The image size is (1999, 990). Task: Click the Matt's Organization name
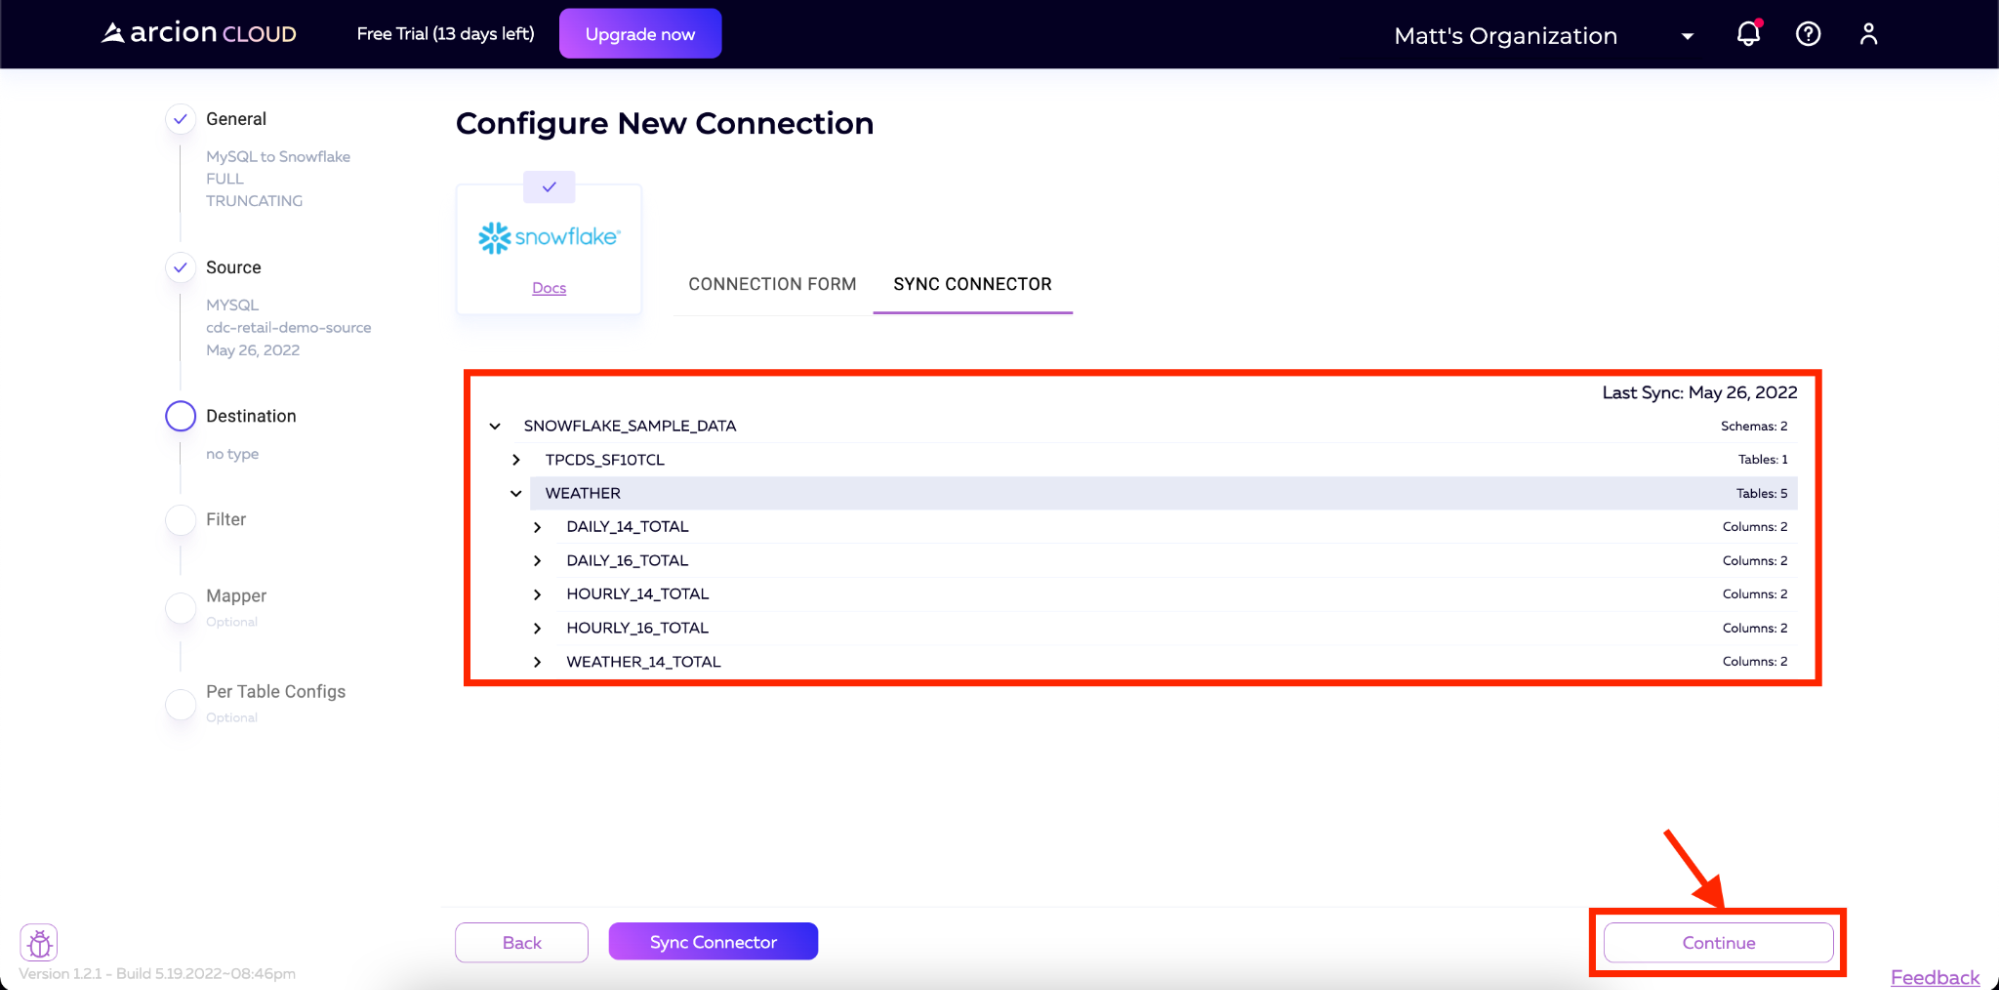point(1505,36)
